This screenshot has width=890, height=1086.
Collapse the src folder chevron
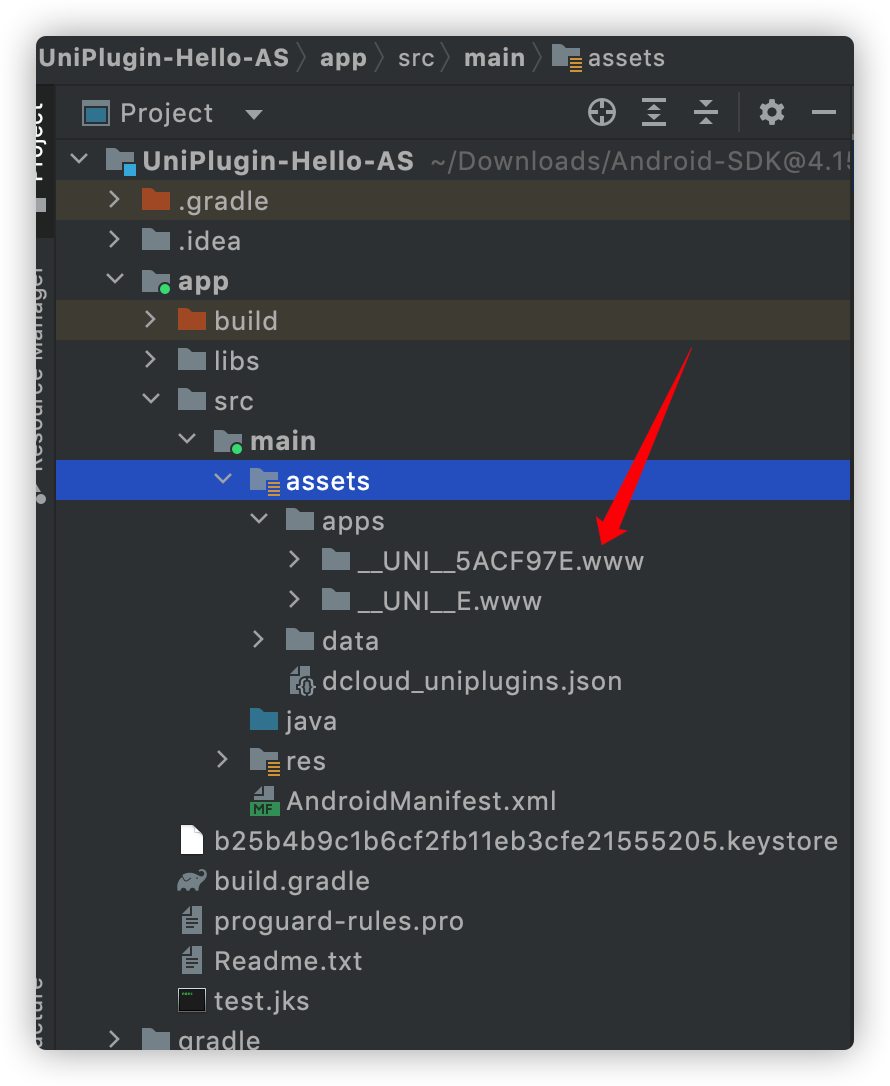(x=151, y=399)
